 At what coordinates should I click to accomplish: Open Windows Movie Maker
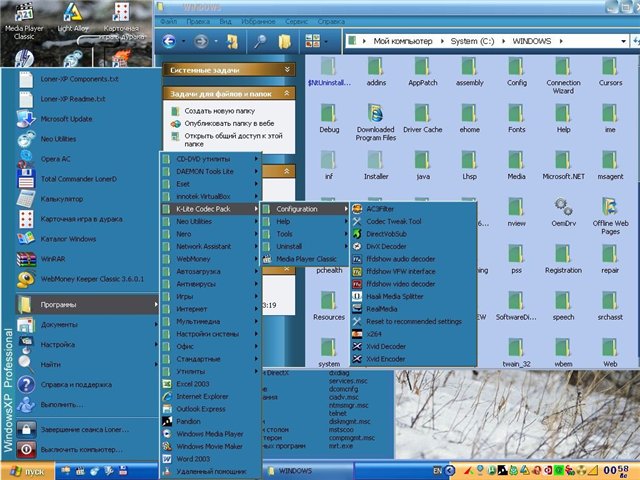tap(210, 447)
